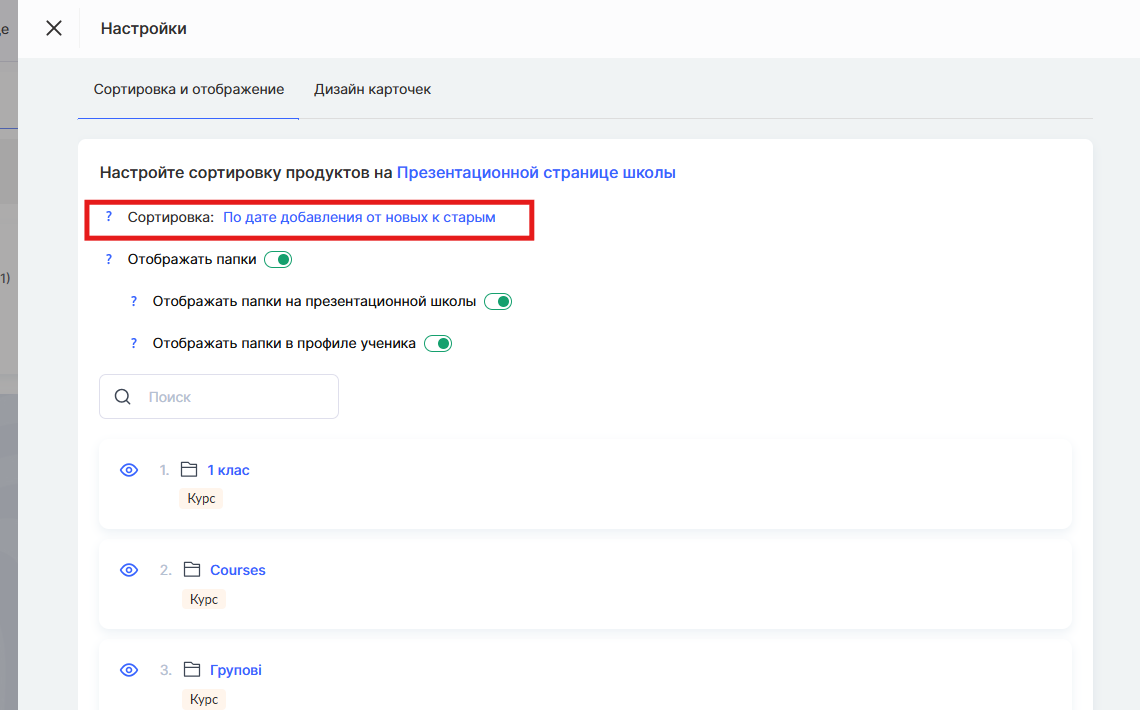Select Сортировка и отображение tab

pos(189,90)
